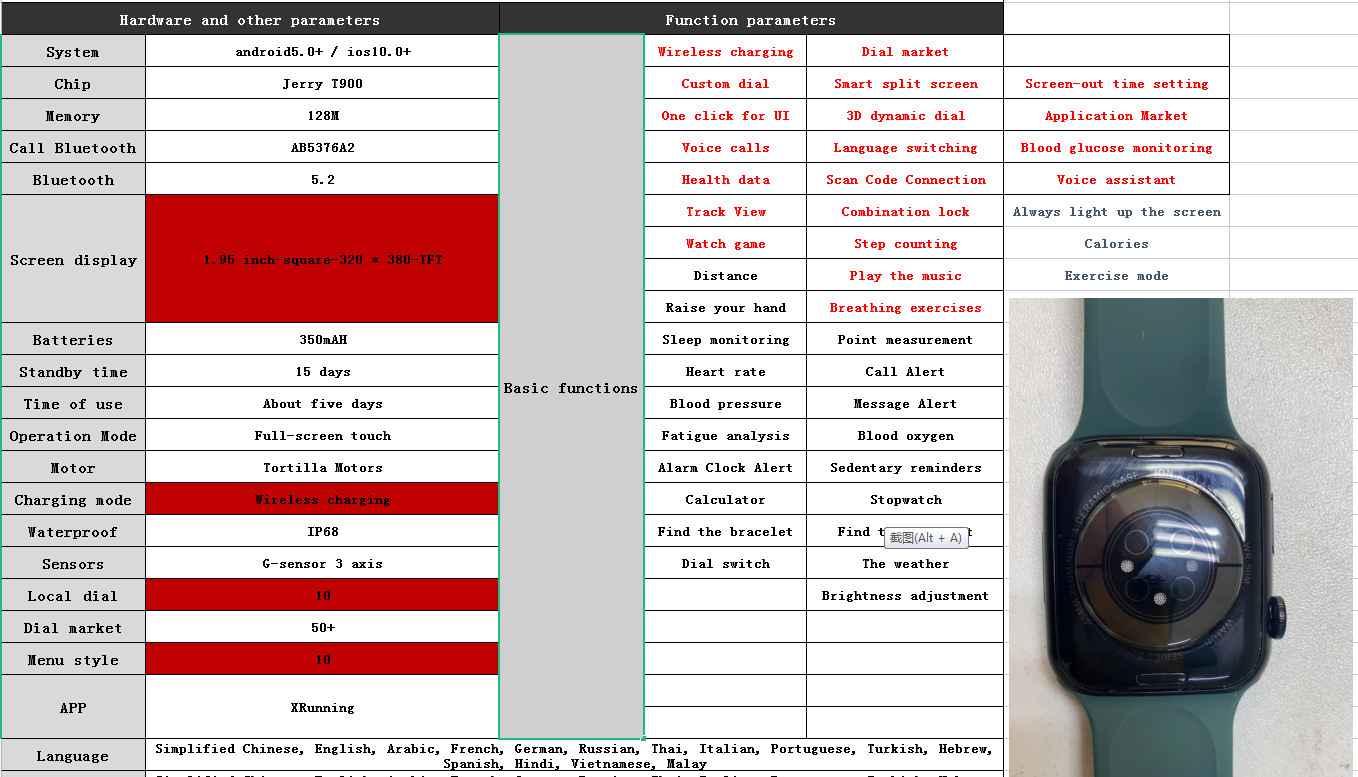
Task: Select the "Screen-out time setting" cell
Action: (1116, 84)
